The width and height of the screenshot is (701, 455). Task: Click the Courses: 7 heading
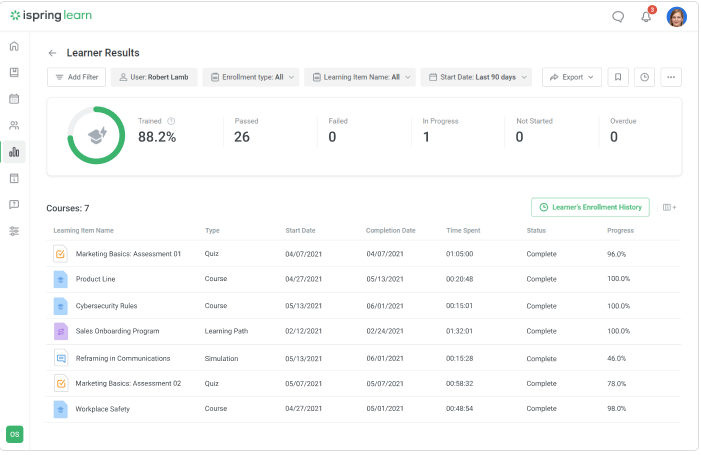click(x=68, y=208)
